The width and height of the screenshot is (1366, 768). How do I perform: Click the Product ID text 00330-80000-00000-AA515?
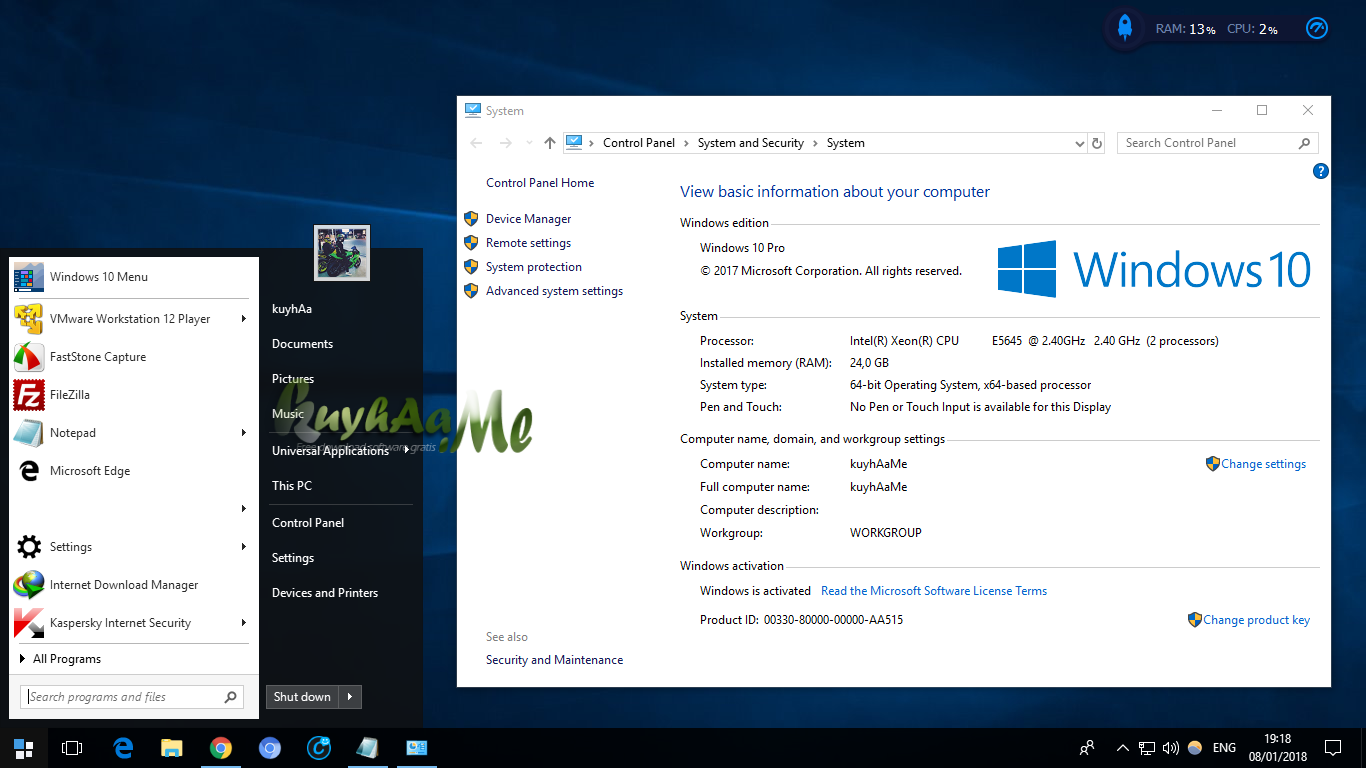pos(833,620)
